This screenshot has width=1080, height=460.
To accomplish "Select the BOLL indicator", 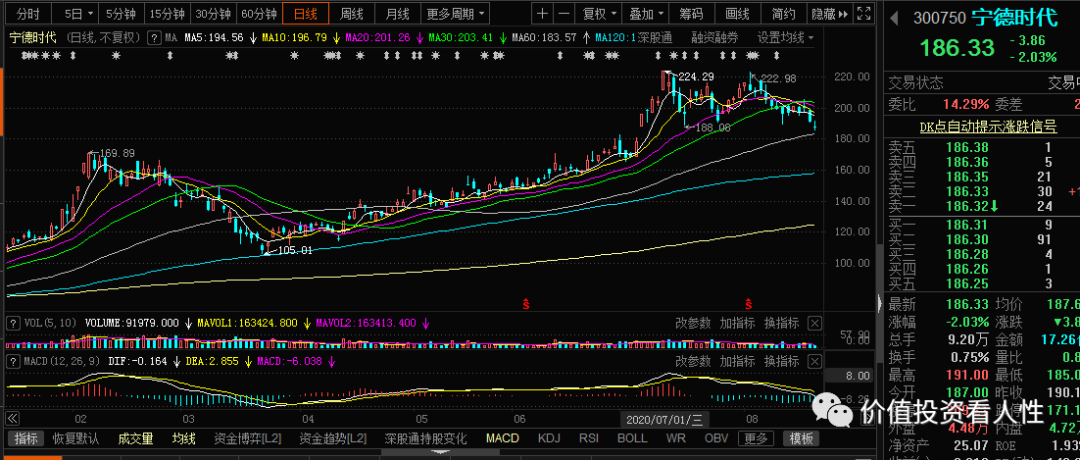I will pos(632,439).
